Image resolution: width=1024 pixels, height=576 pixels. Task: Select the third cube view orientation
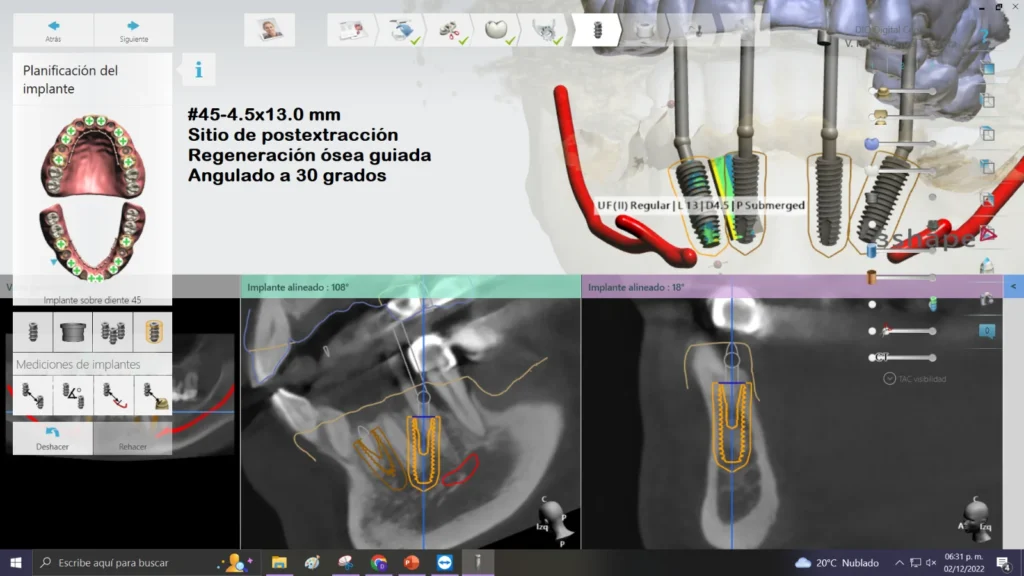(987, 134)
